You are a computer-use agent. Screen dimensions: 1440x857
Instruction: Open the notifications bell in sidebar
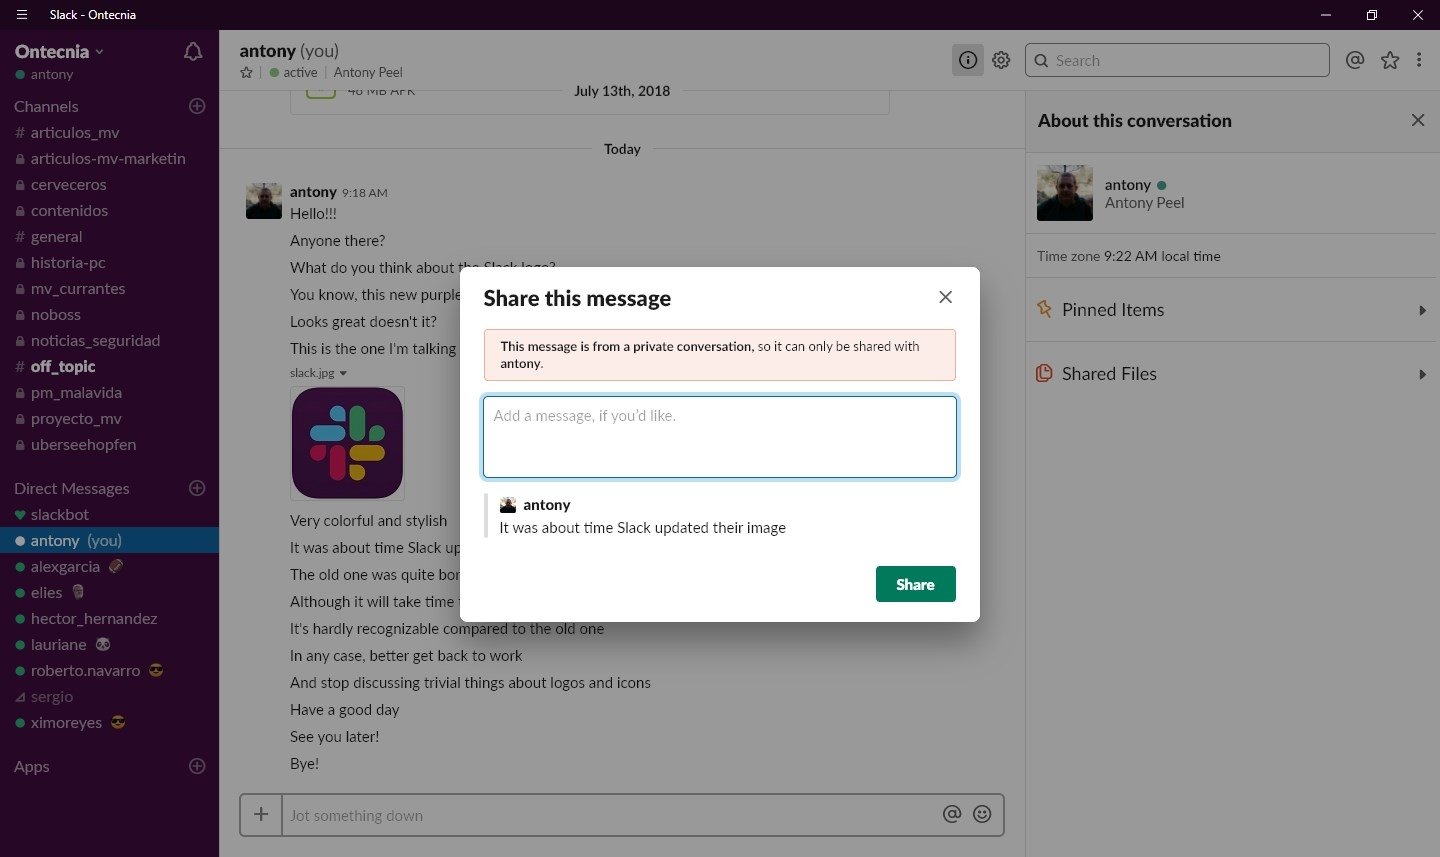tap(193, 52)
